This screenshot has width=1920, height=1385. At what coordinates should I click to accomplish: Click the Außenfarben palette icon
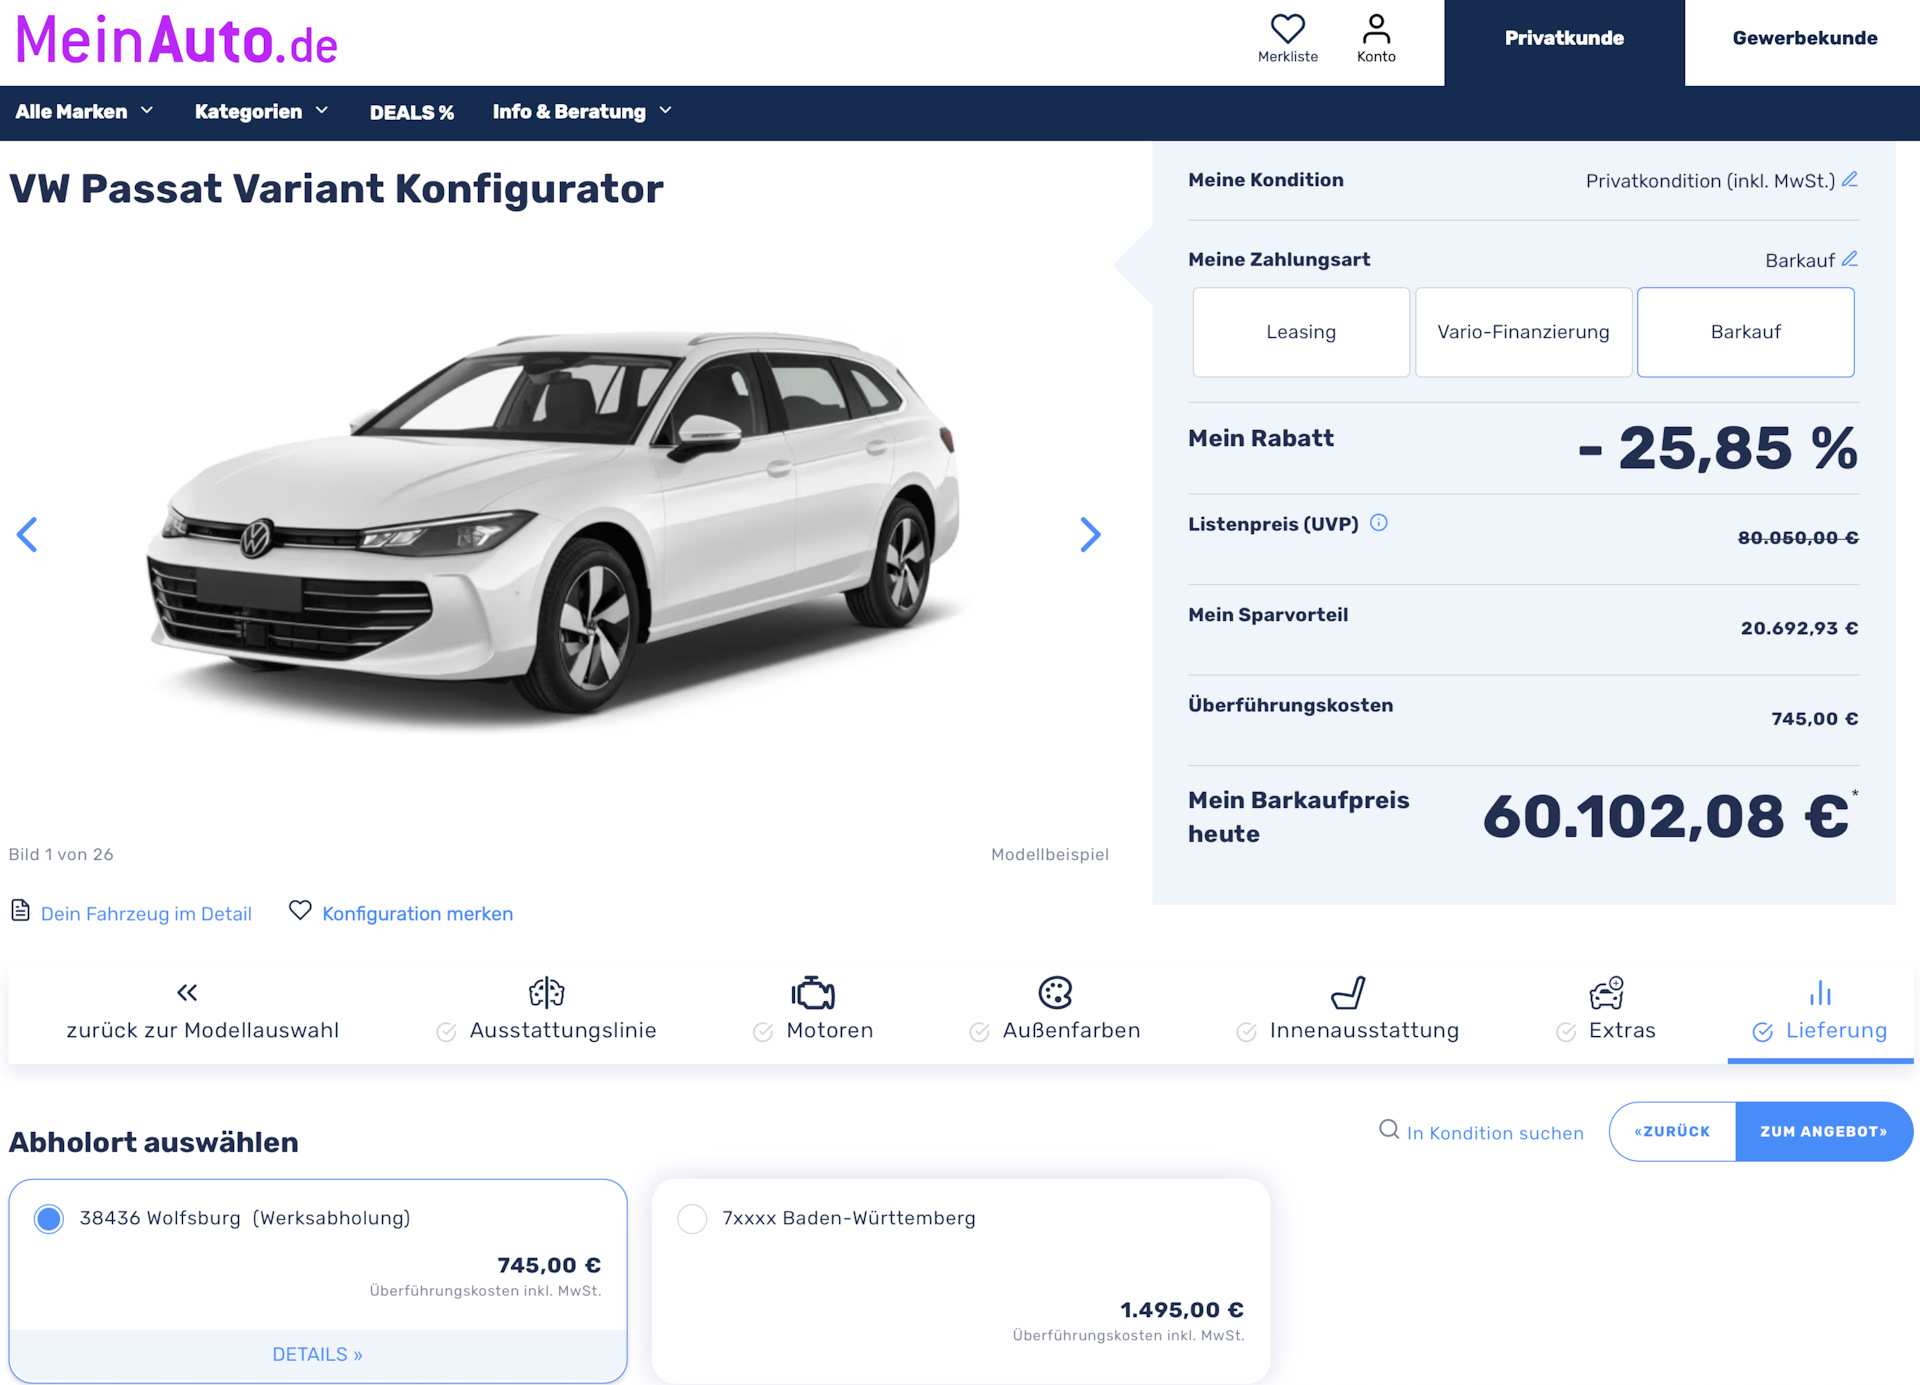click(x=1055, y=992)
